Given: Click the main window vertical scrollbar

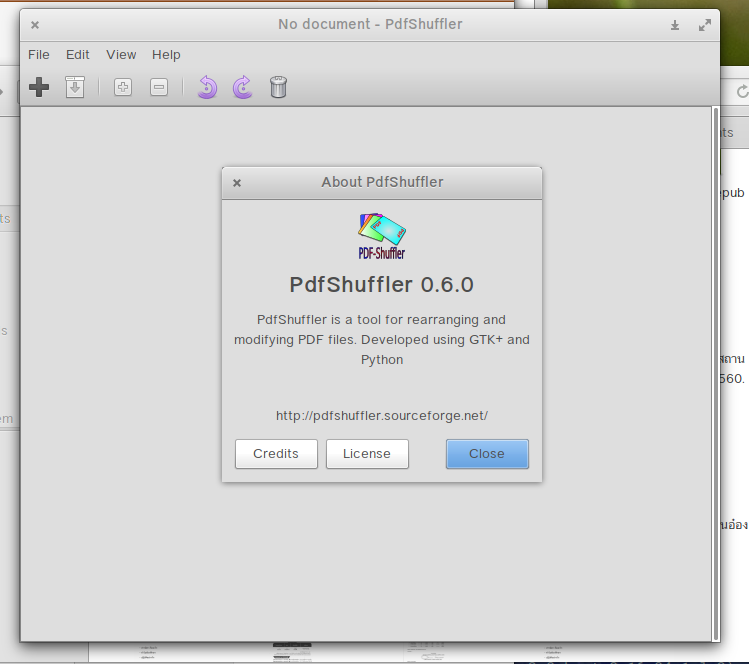Looking at the screenshot, I should (716, 374).
